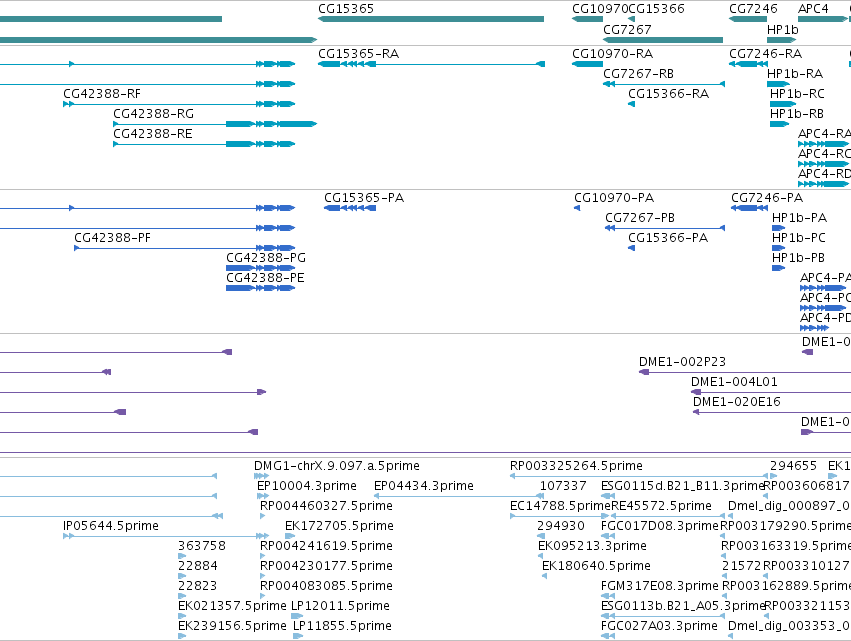
Task: Click EST RP003325264.5prime
Action: [x=576, y=466]
